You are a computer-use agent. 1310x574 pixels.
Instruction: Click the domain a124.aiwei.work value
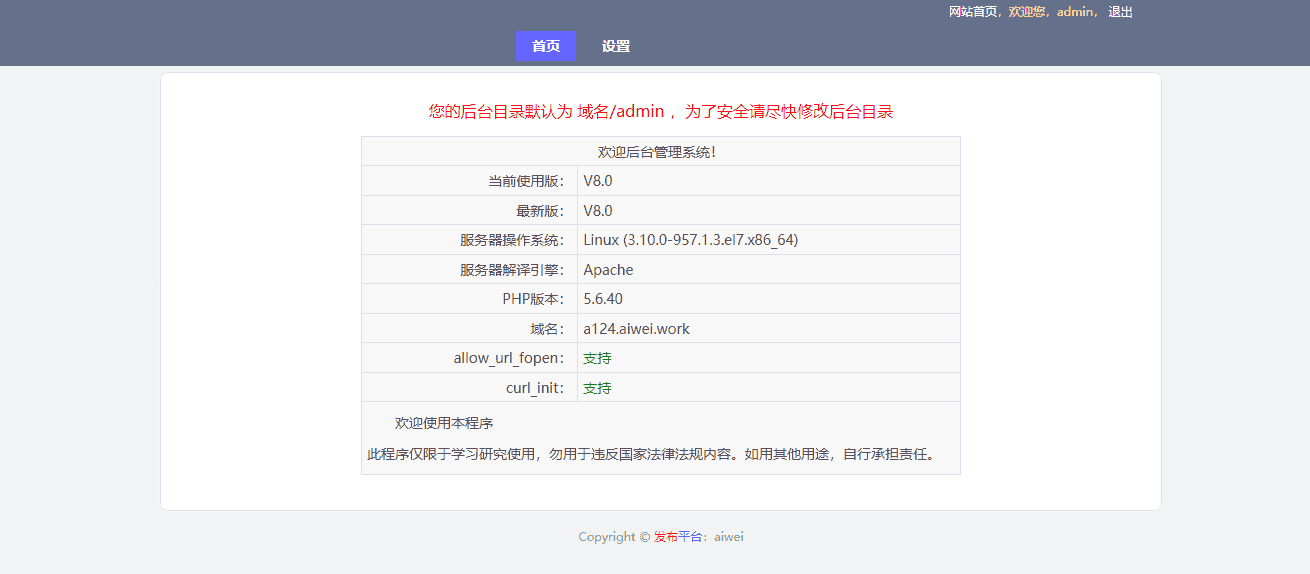point(636,329)
